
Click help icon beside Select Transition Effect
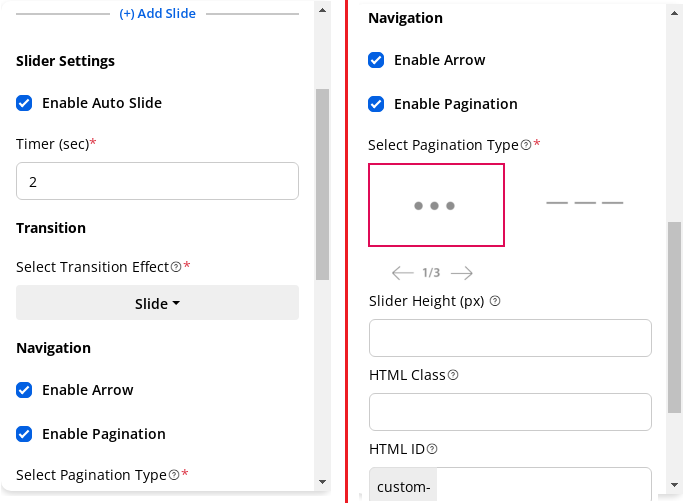coord(176,267)
